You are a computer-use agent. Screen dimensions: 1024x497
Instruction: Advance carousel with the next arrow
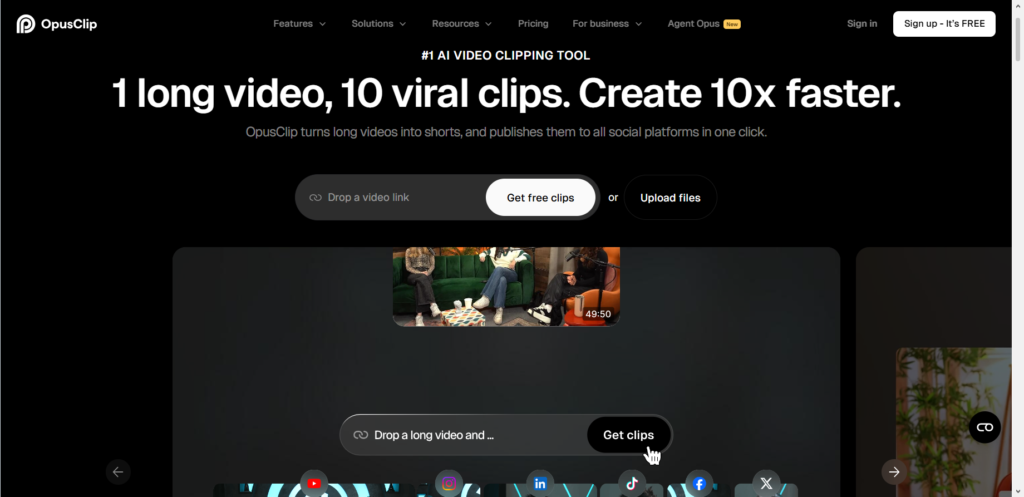(894, 472)
